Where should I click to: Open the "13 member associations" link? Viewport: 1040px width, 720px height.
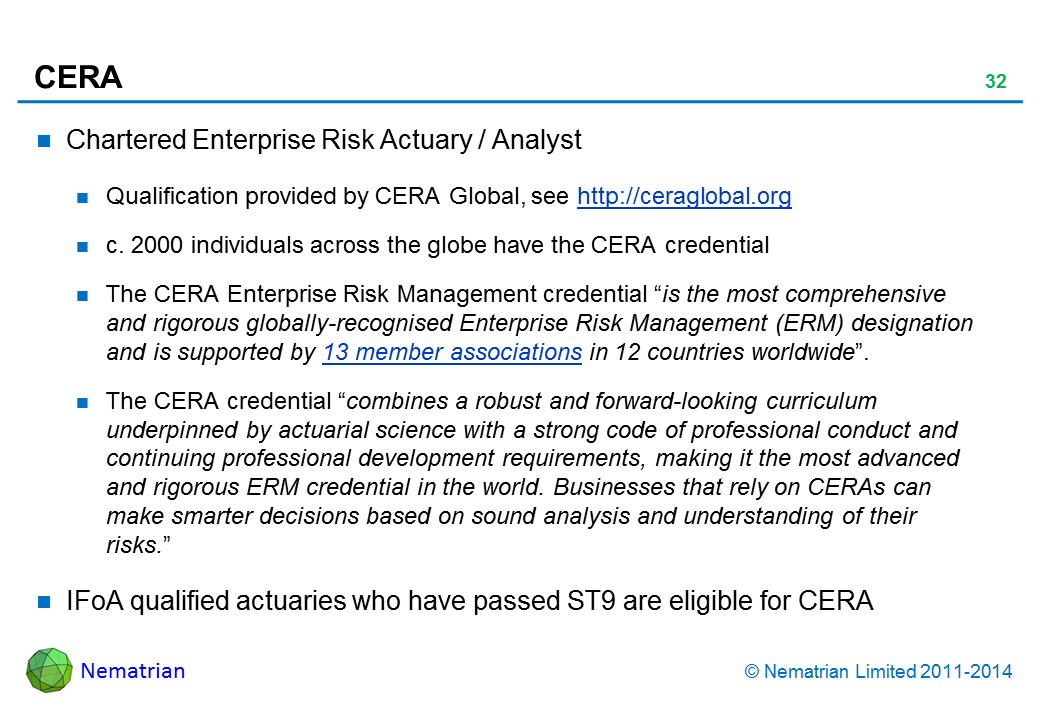[x=453, y=352]
